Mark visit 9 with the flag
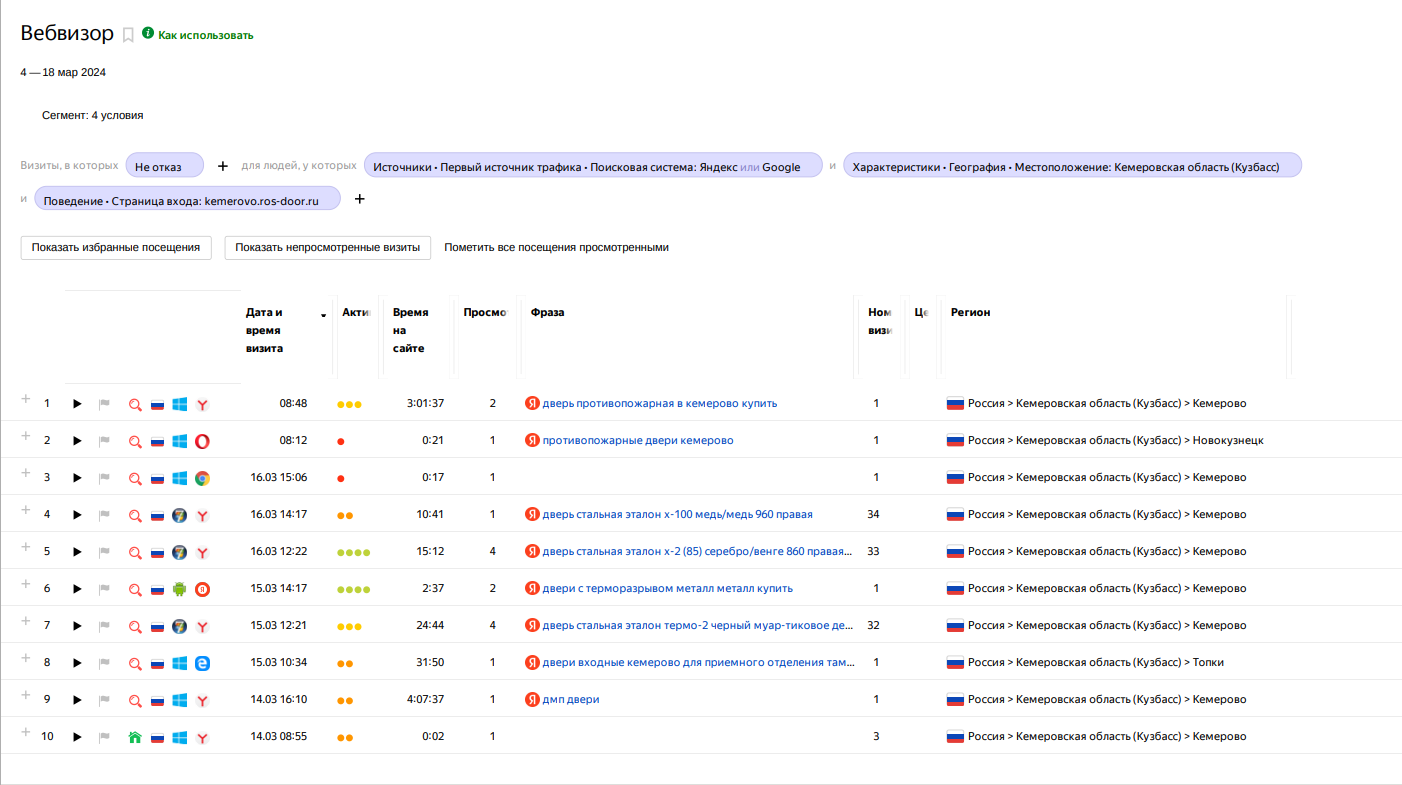Screen dimensions: 1402x785 coord(104,700)
